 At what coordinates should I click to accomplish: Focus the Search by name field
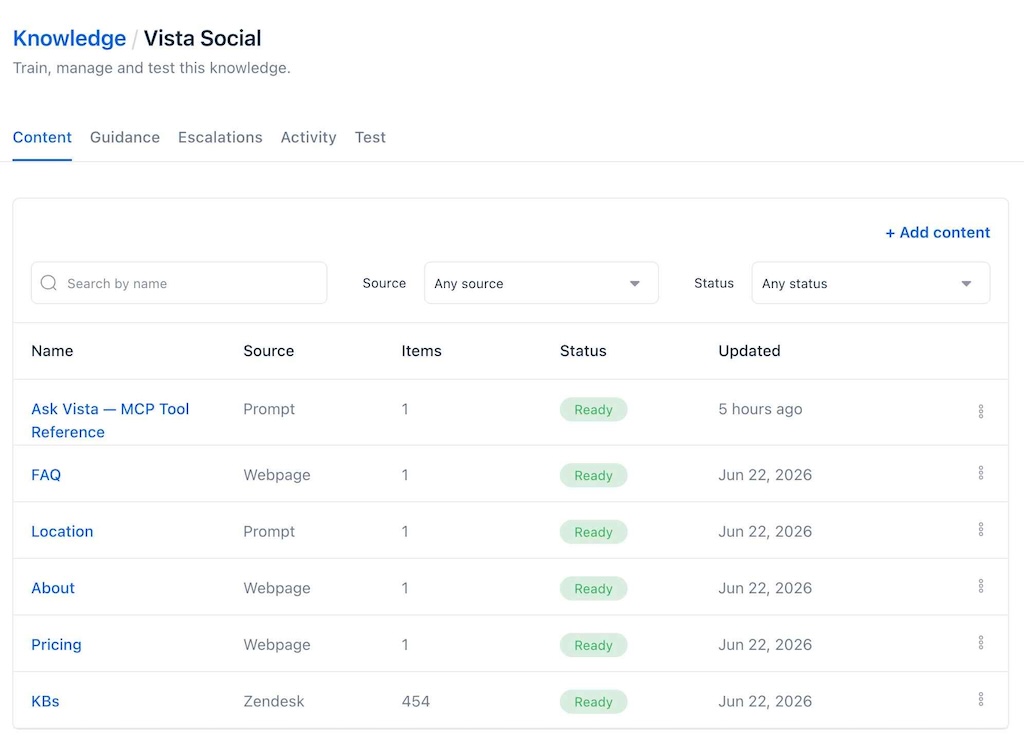pos(179,283)
